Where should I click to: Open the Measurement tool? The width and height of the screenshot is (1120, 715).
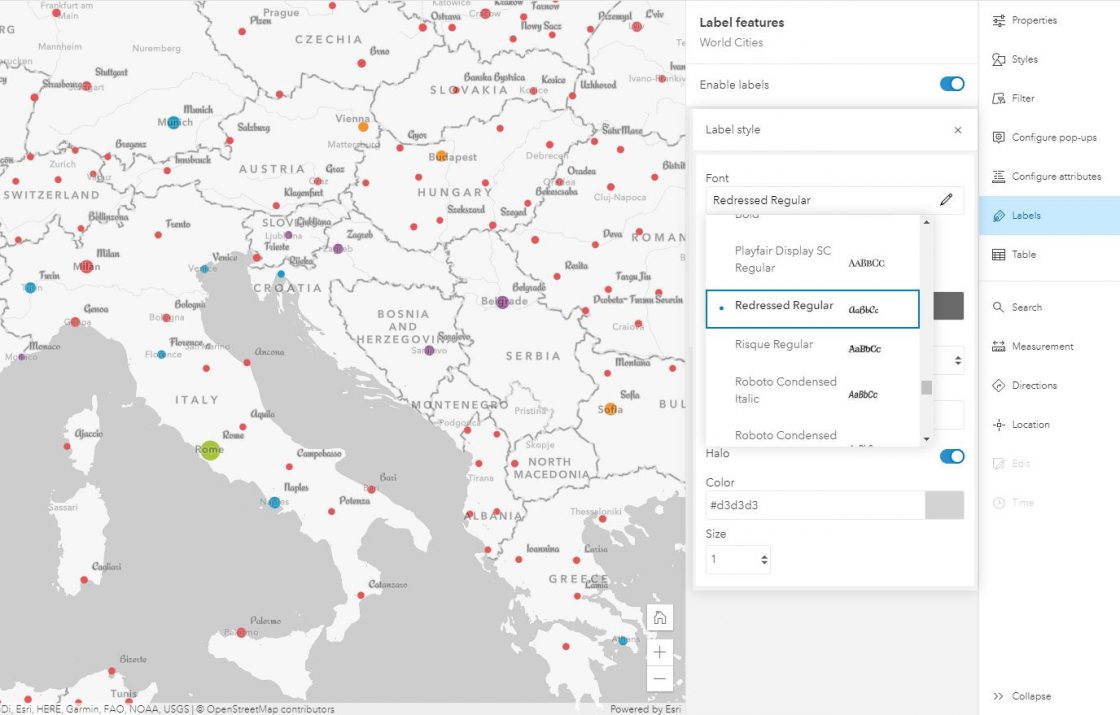point(1040,346)
